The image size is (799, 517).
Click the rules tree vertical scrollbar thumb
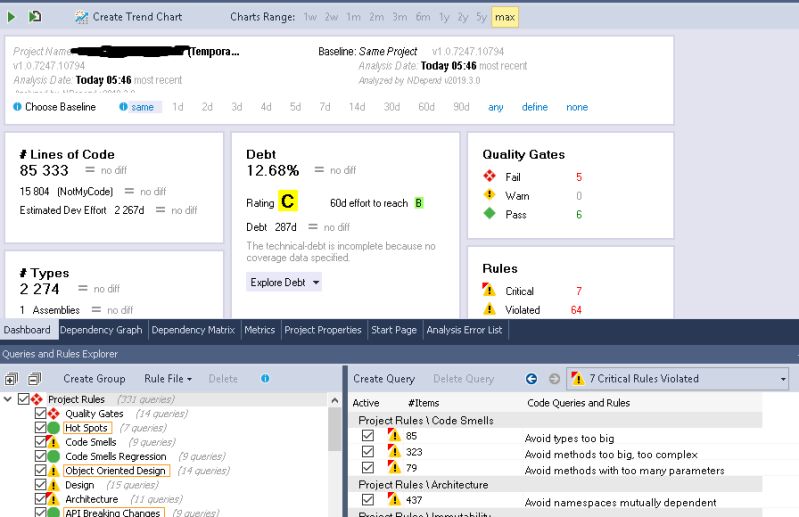coord(334,429)
